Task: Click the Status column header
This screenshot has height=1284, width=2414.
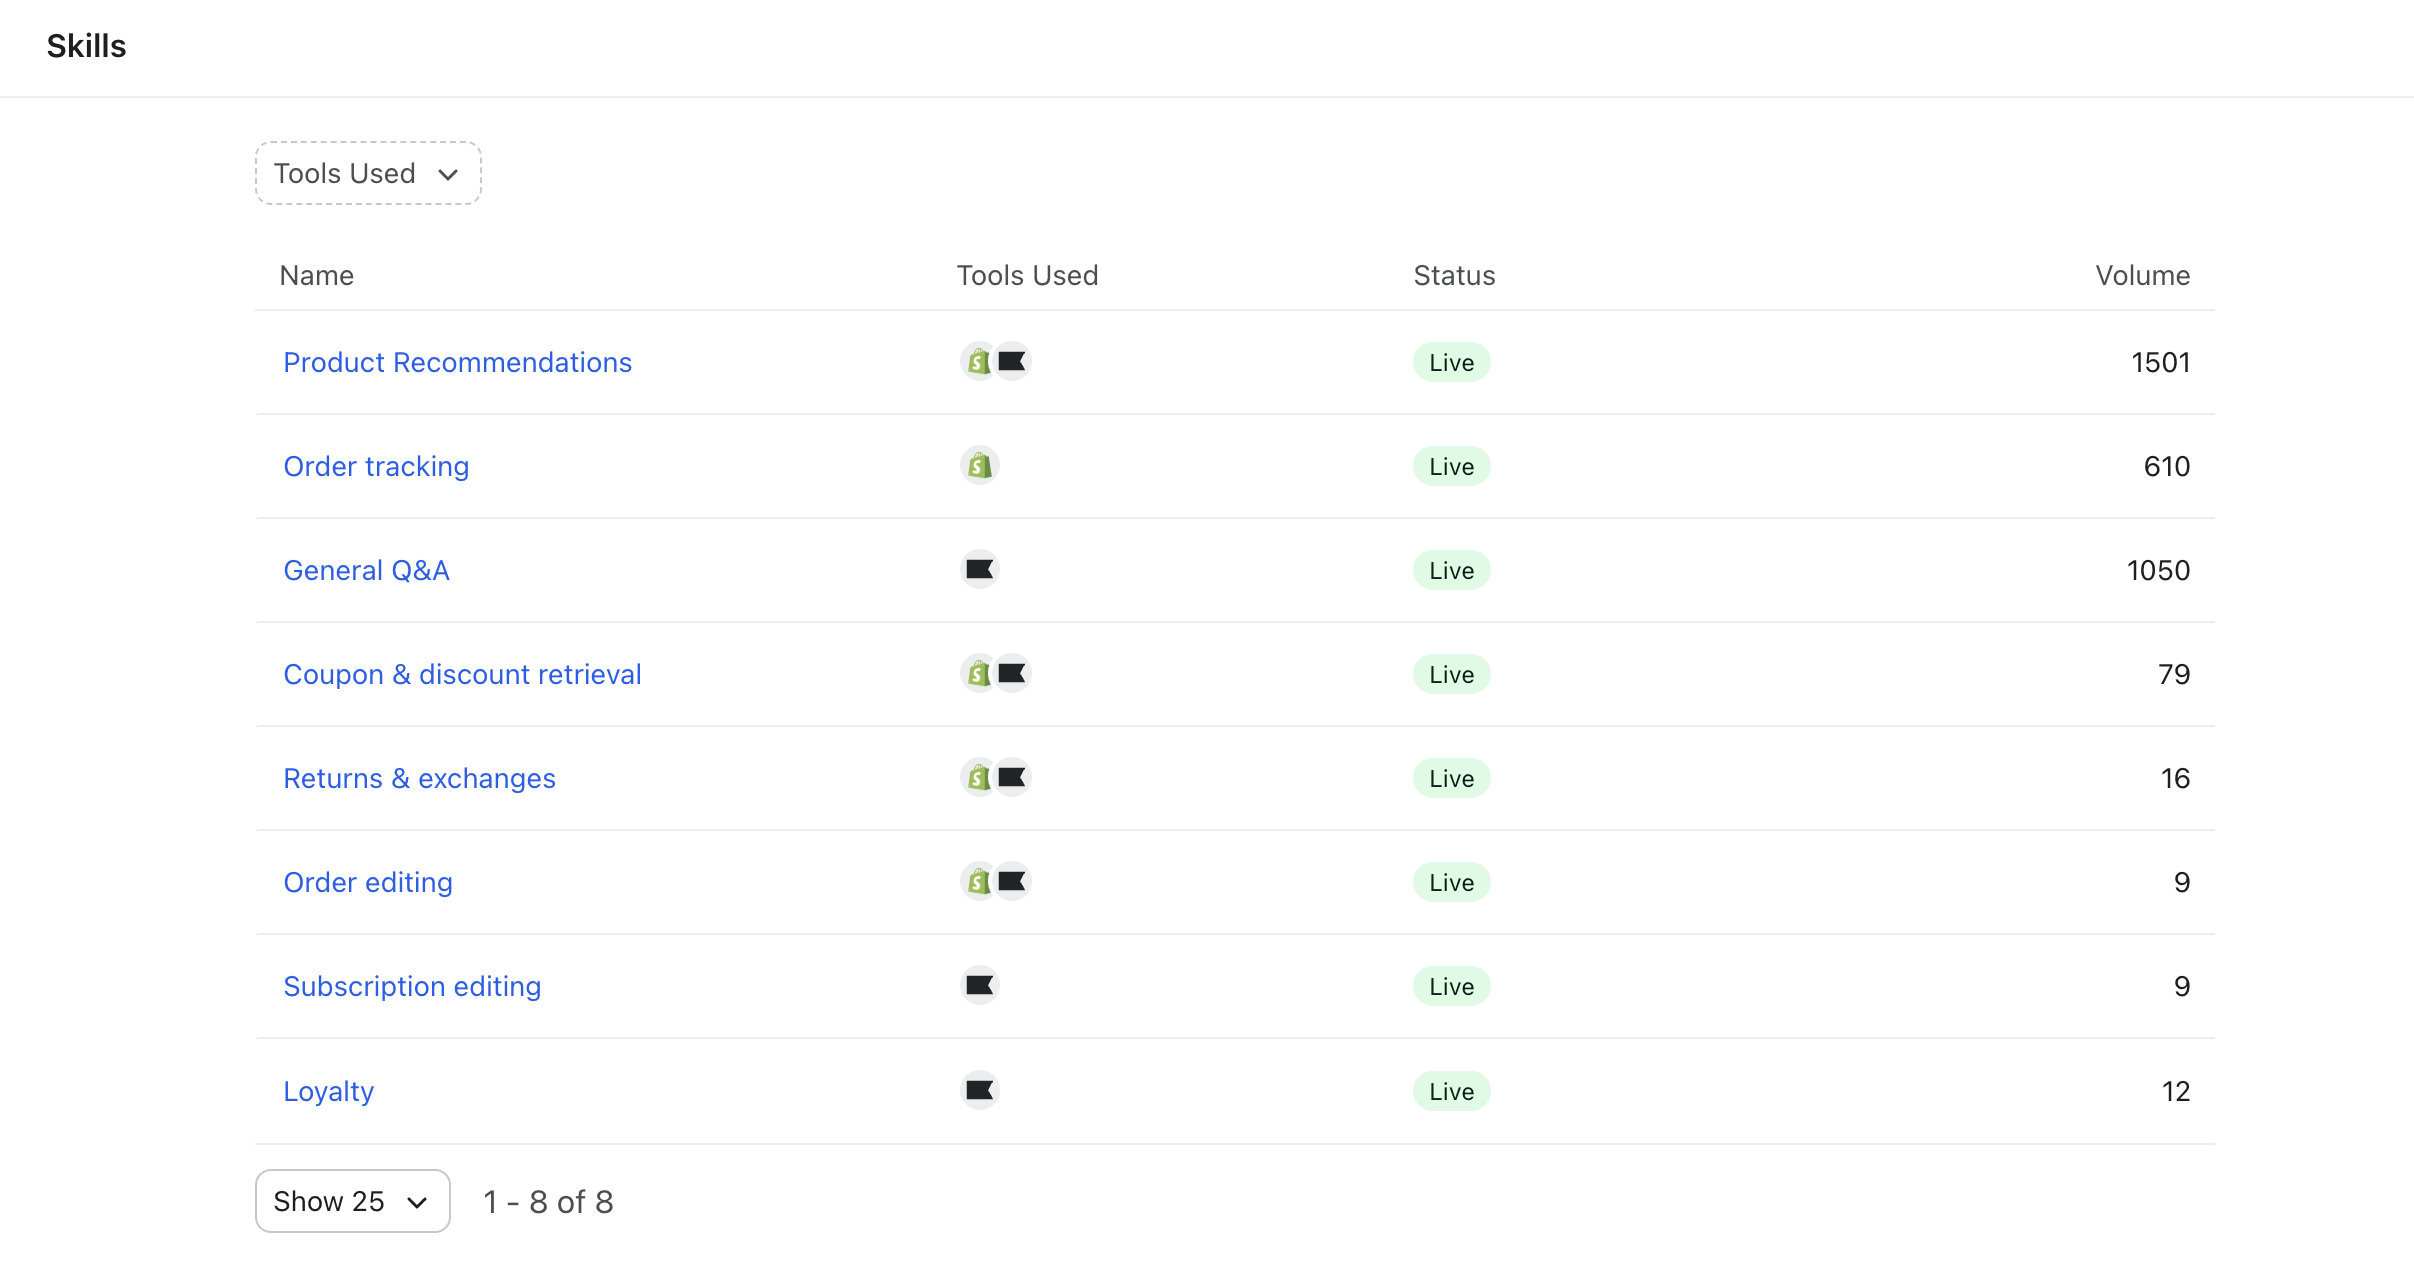Action: (x=1454, y=276)
